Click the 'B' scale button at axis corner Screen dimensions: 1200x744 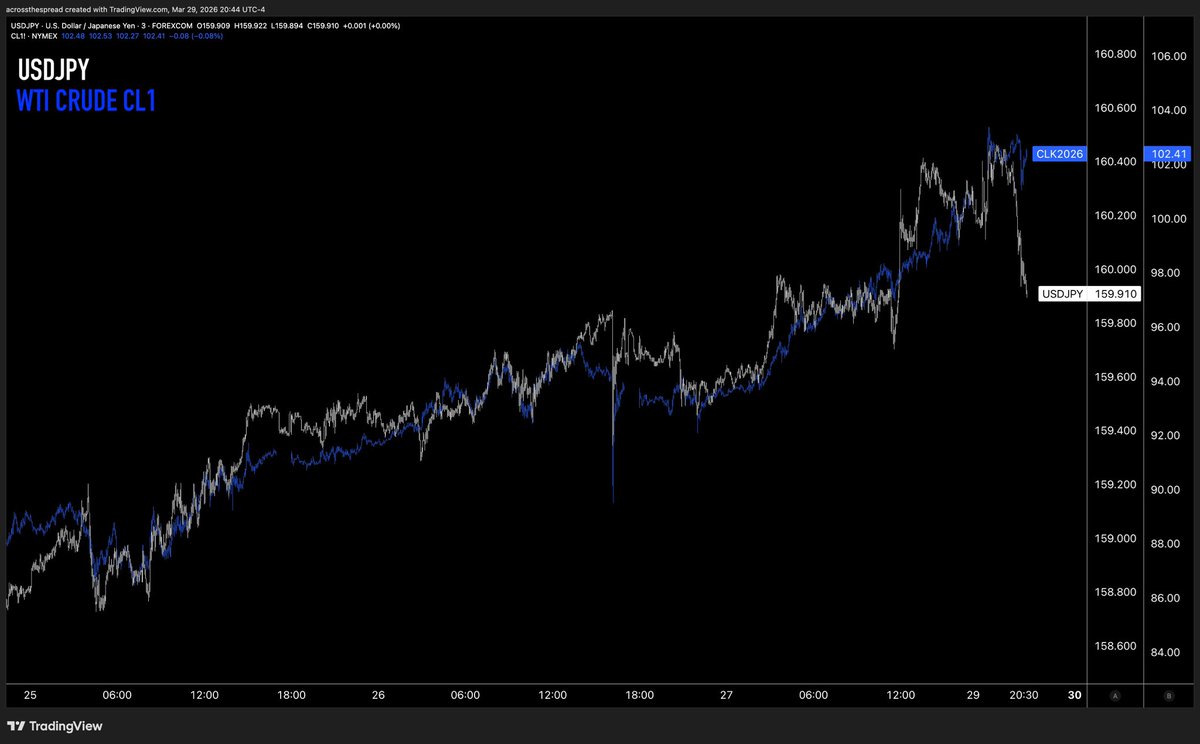[x=1168, y=694]
